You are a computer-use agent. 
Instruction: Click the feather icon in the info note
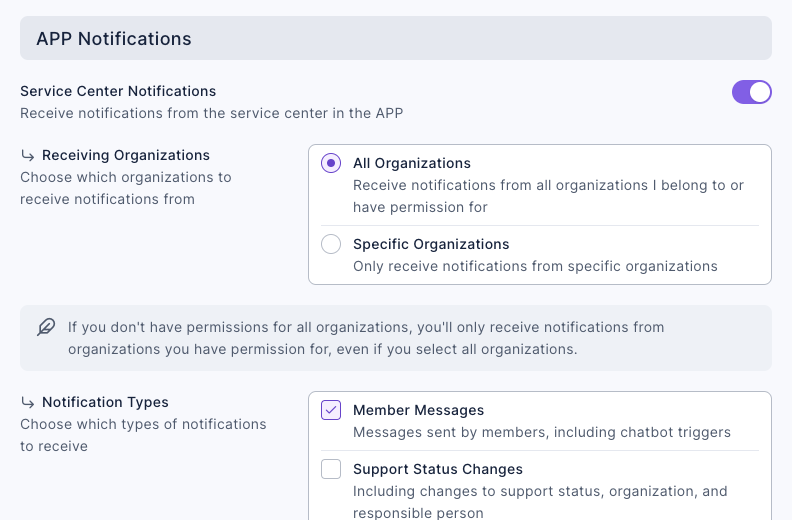[x=46, y=327]
